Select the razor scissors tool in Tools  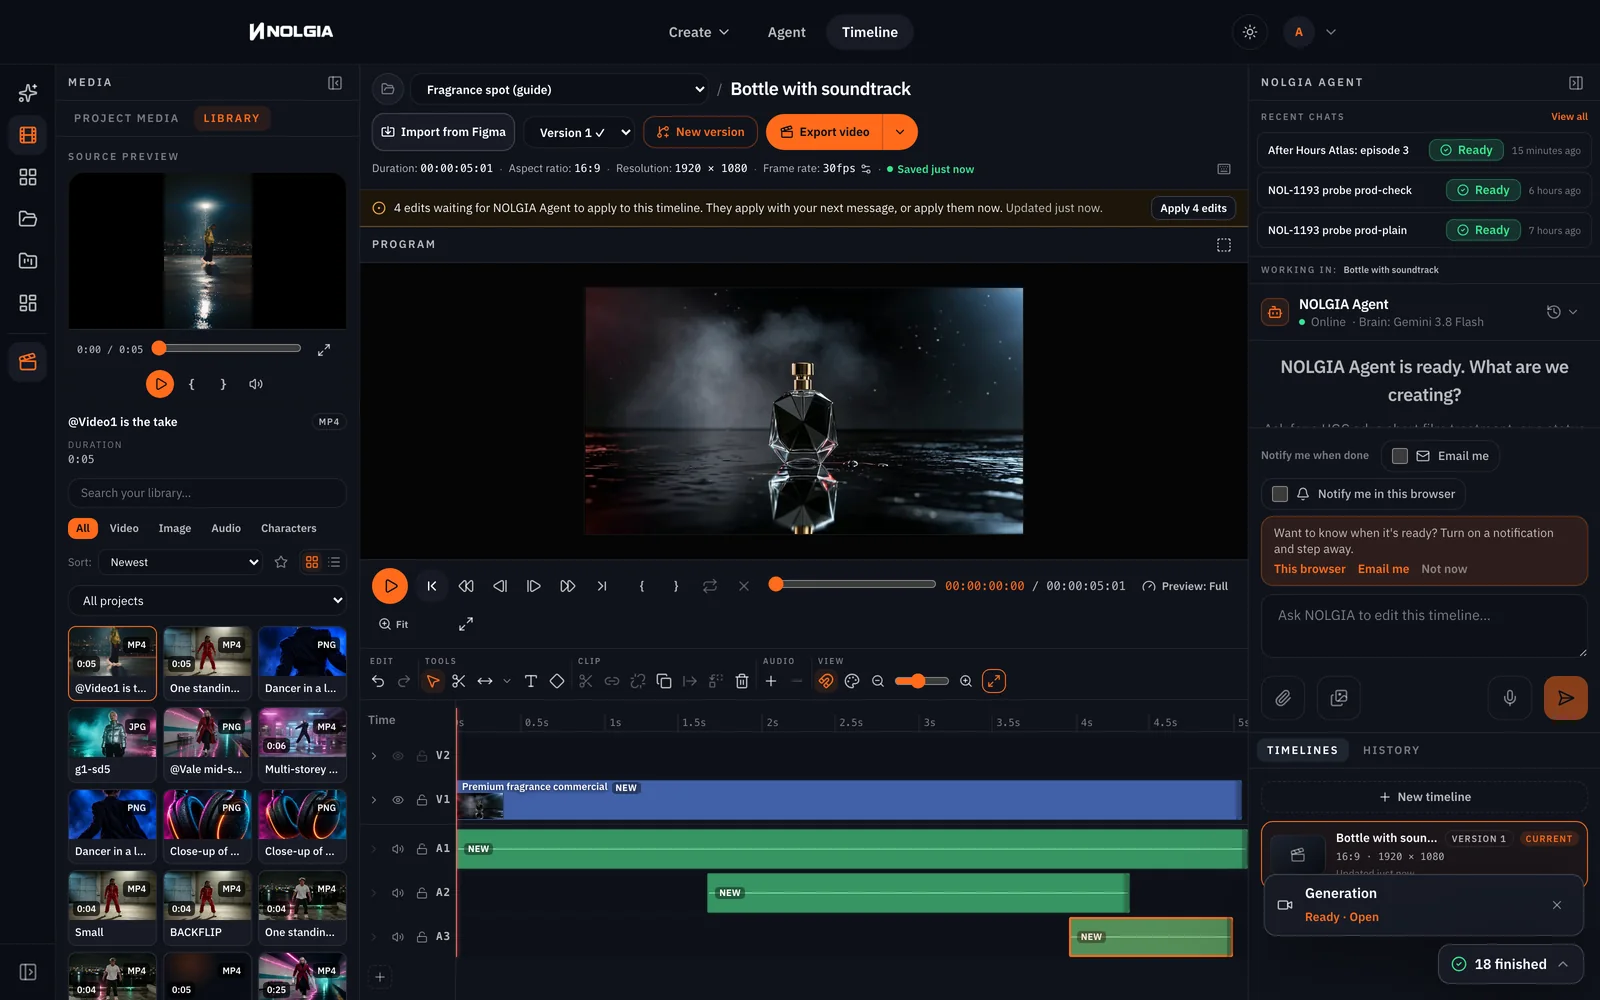pyautogui.click(x=459, y=681)
